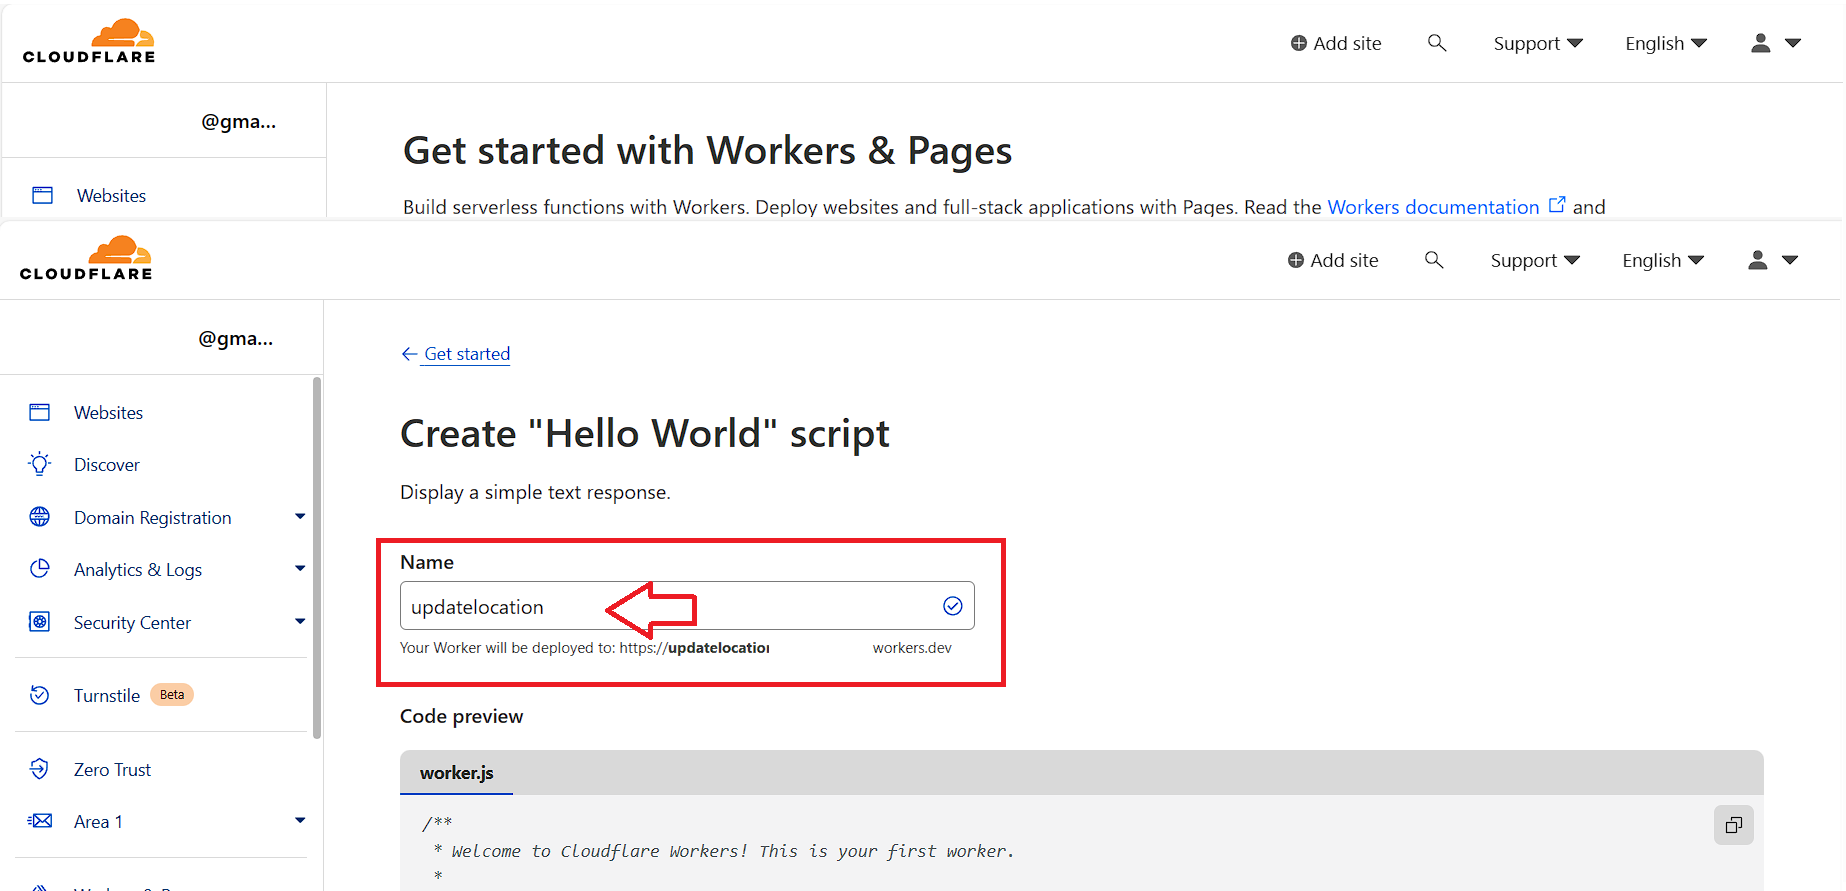Click the back arrow icon beside Get started
The width and height of the screenshot is (1846, 891).
point(409,354)
